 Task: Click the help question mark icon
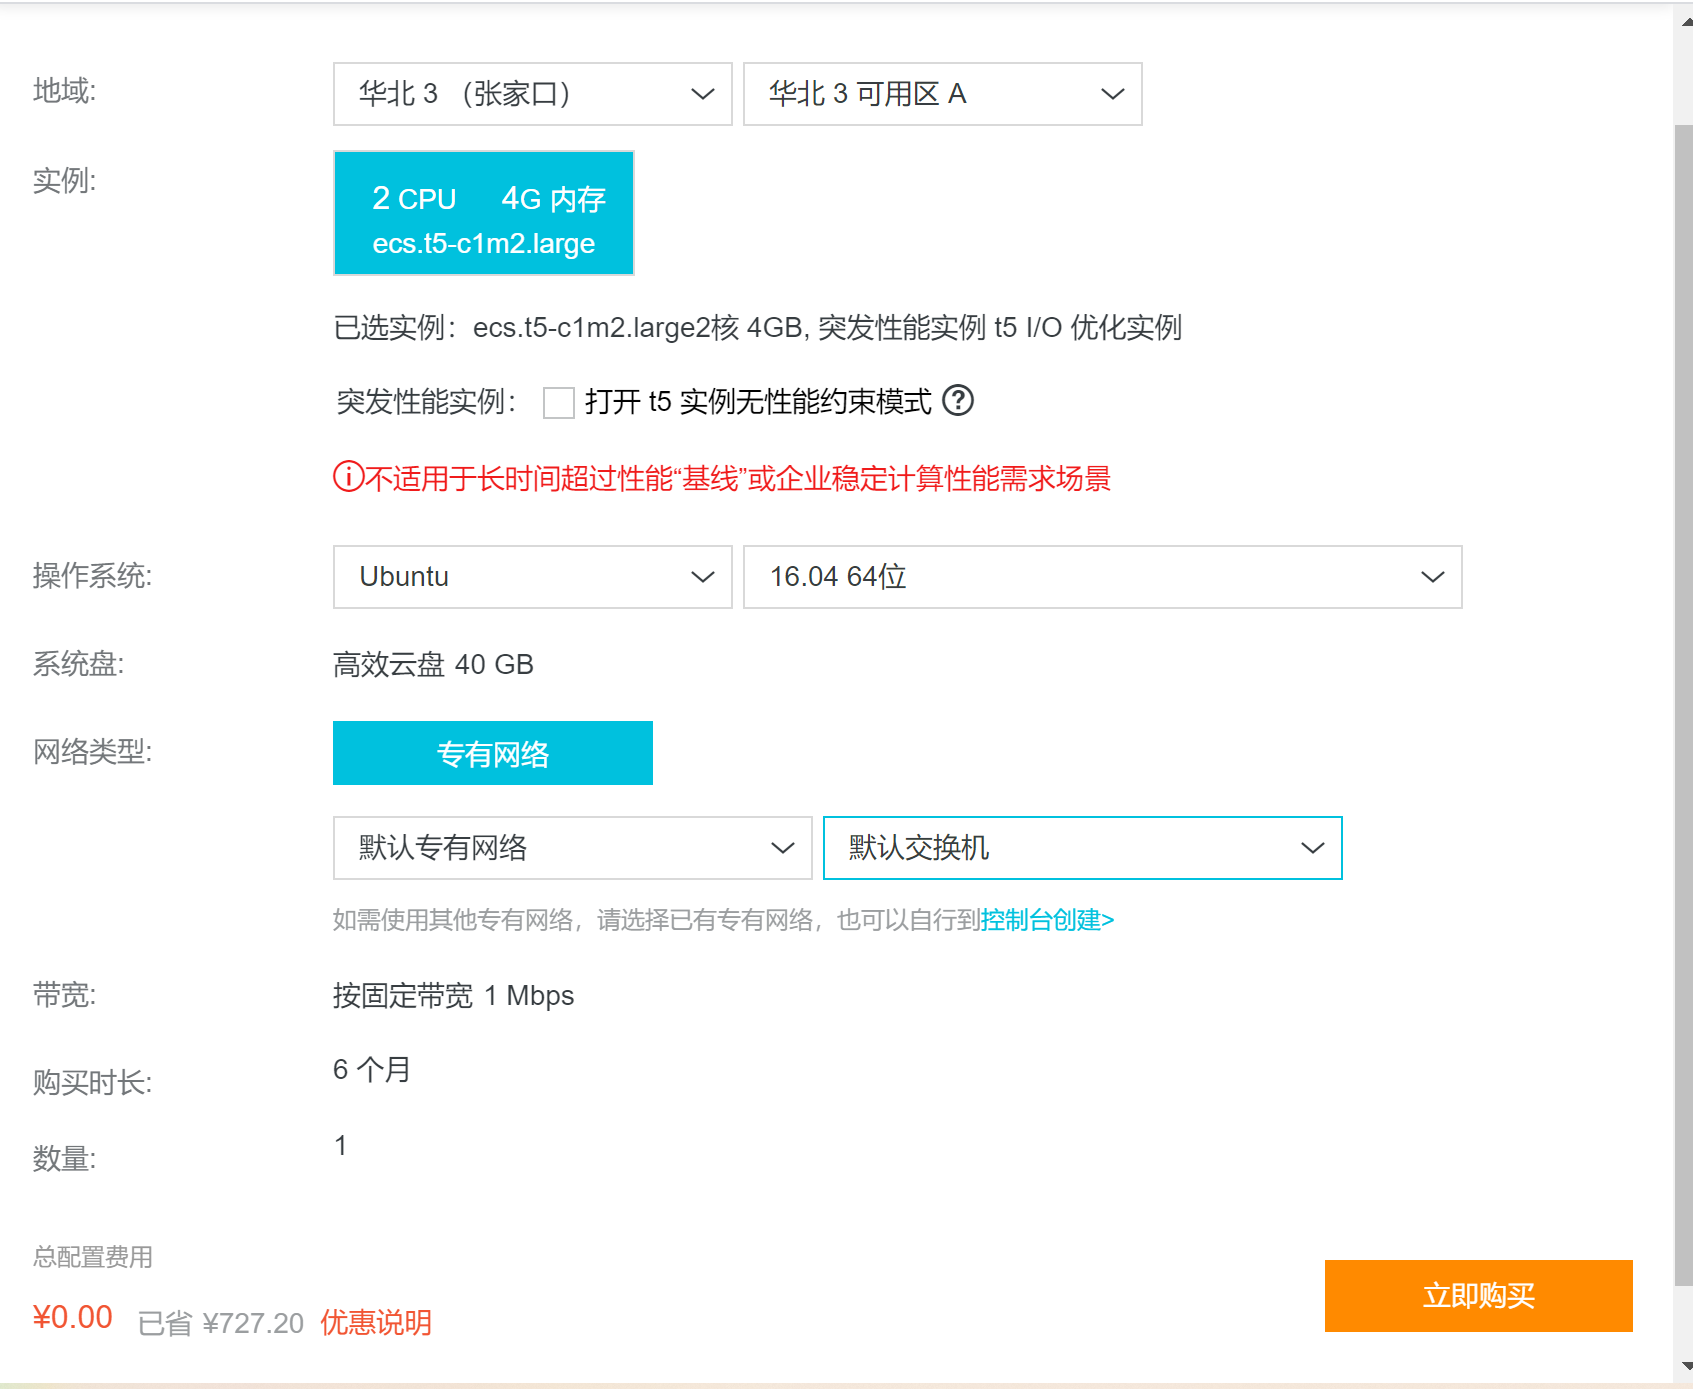[958, 400]
